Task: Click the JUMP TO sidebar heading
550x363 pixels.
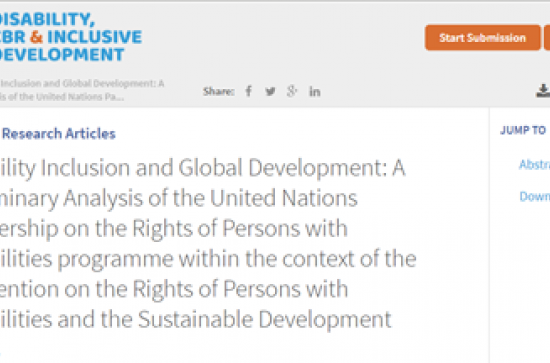Action: click(x=523, y=130)
